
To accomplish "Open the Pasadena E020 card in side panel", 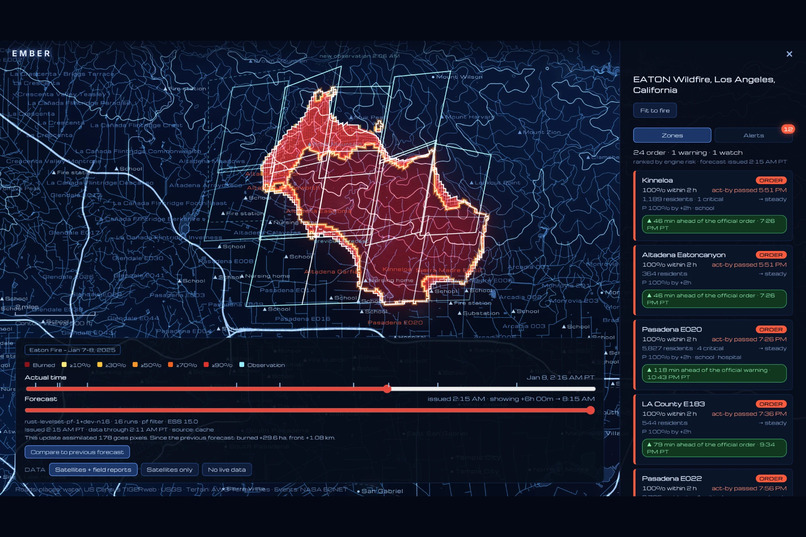I will [x=714, y=355].
